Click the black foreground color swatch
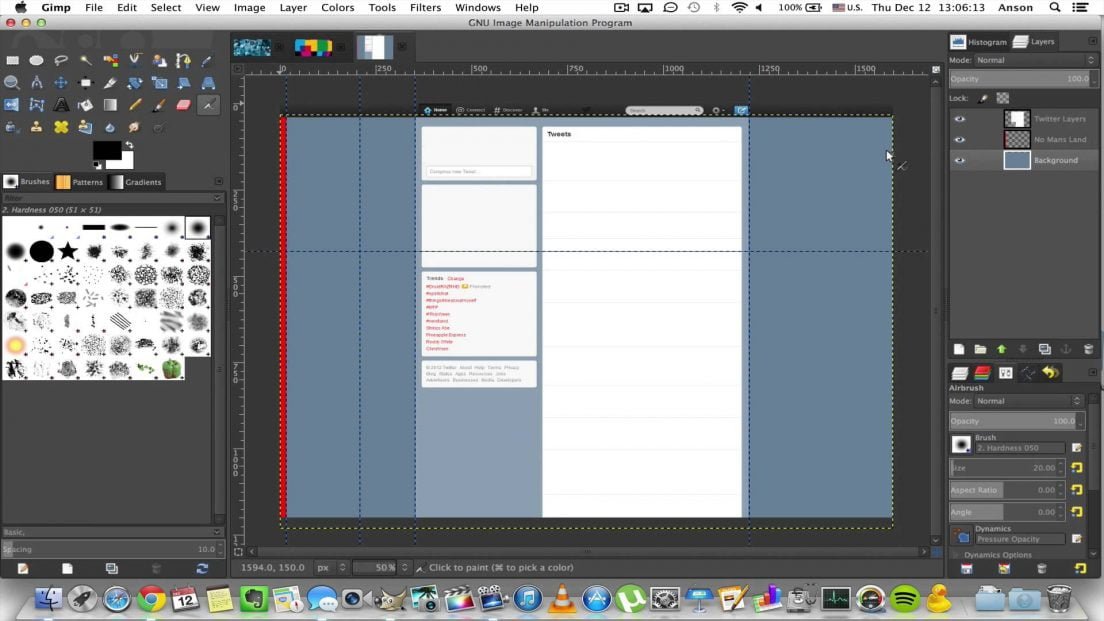Viewport: 1104px width, 621px height. (106, 150)
